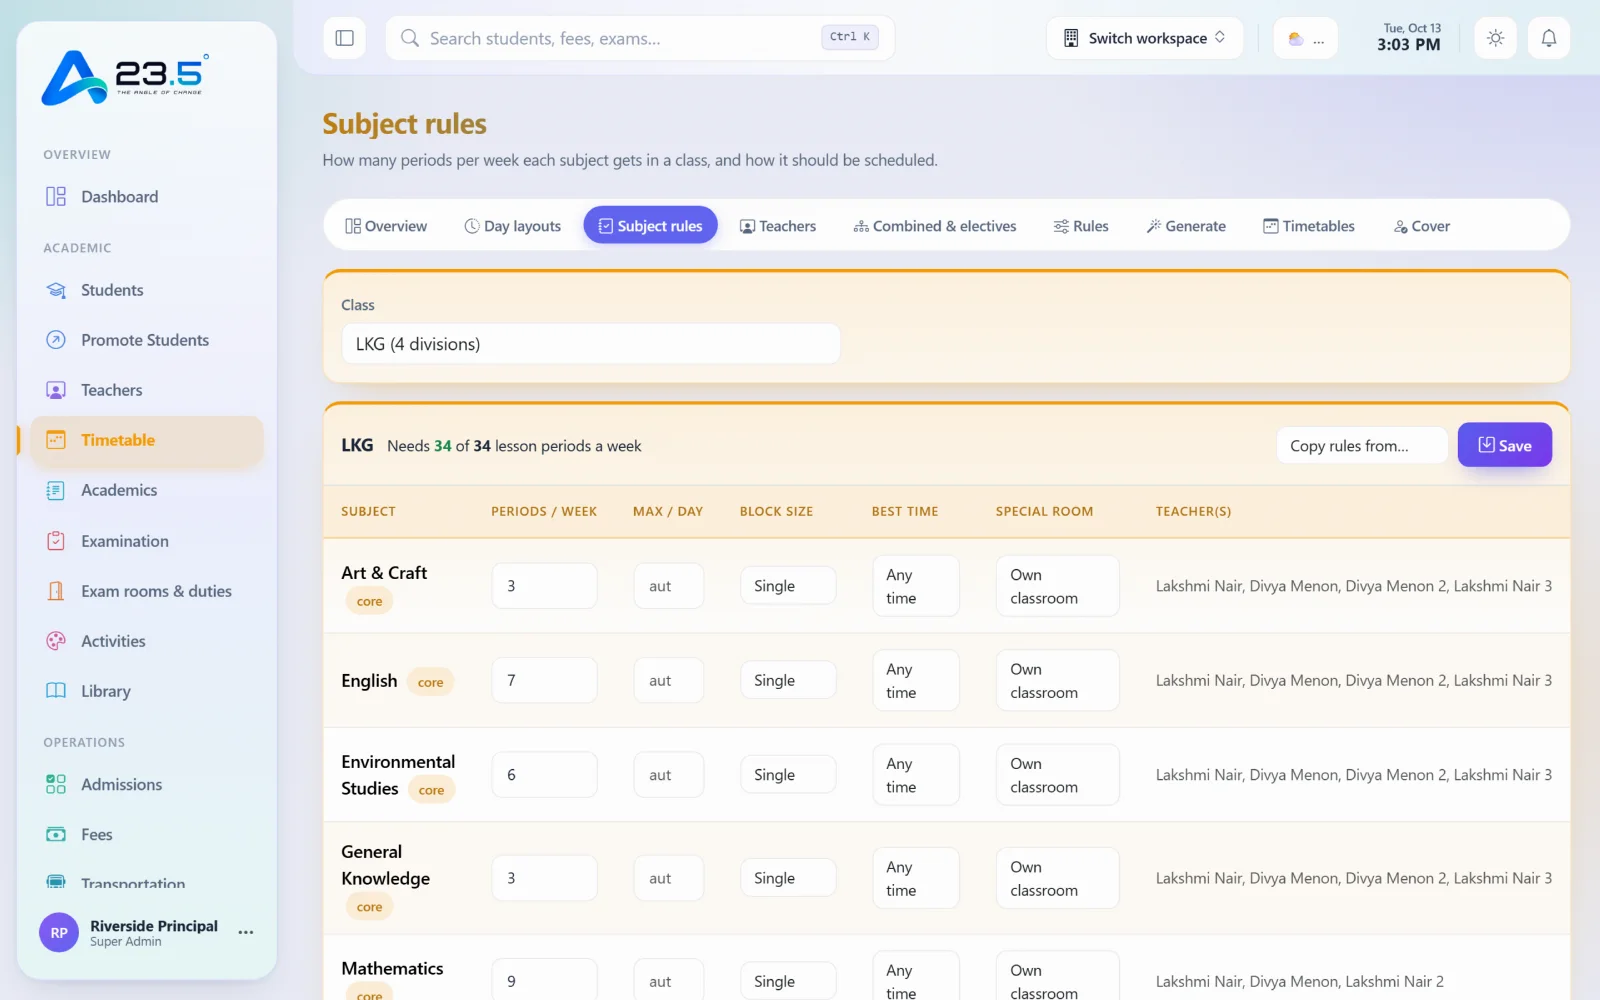Expand the Switch workspace dropdown
1600x1000 pixels.
(x=1144, y=38)
